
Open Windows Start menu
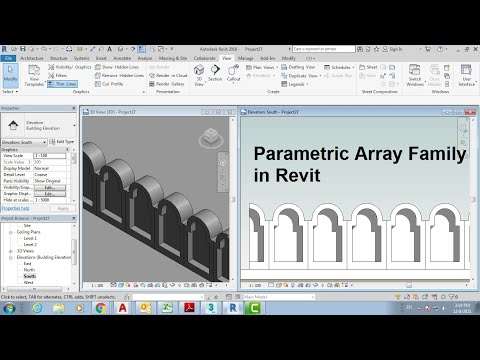pos(9,308)
